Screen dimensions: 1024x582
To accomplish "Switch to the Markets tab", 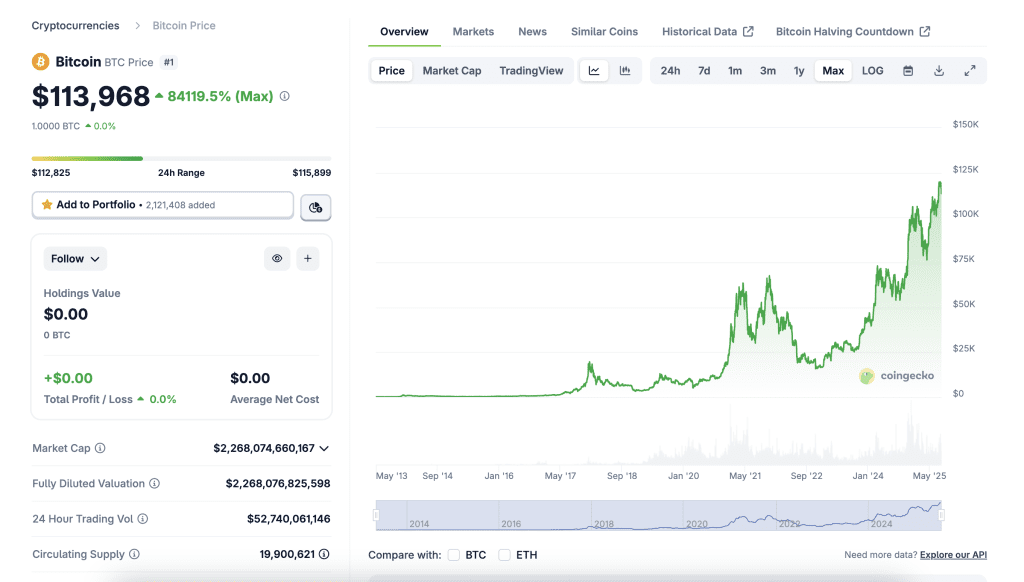I will point(473,31).
